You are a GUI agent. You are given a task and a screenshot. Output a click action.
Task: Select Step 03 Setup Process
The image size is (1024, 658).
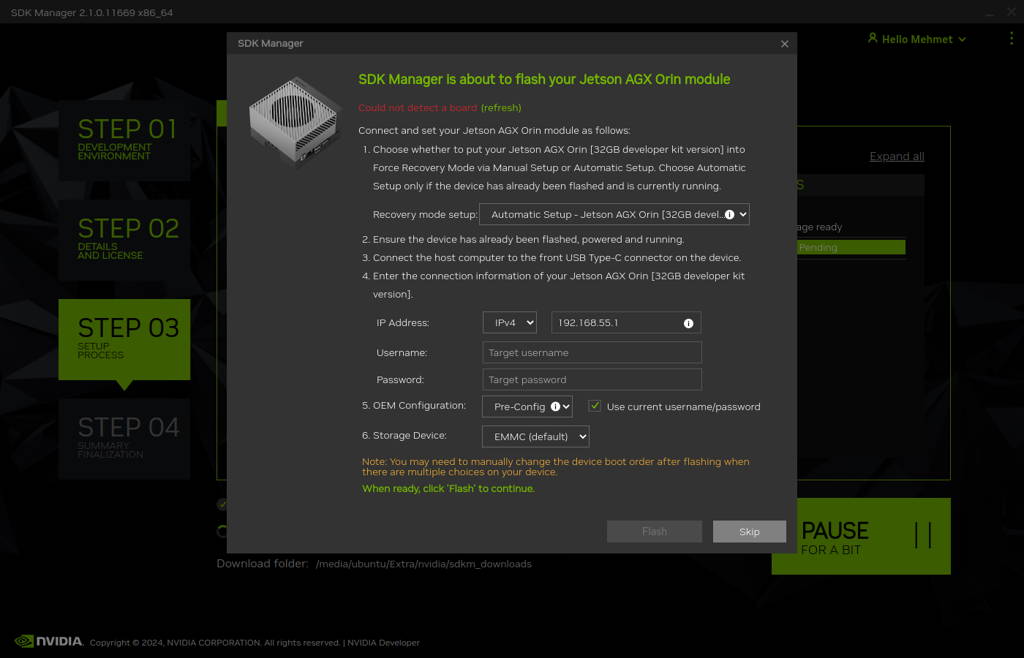[124, 339]
